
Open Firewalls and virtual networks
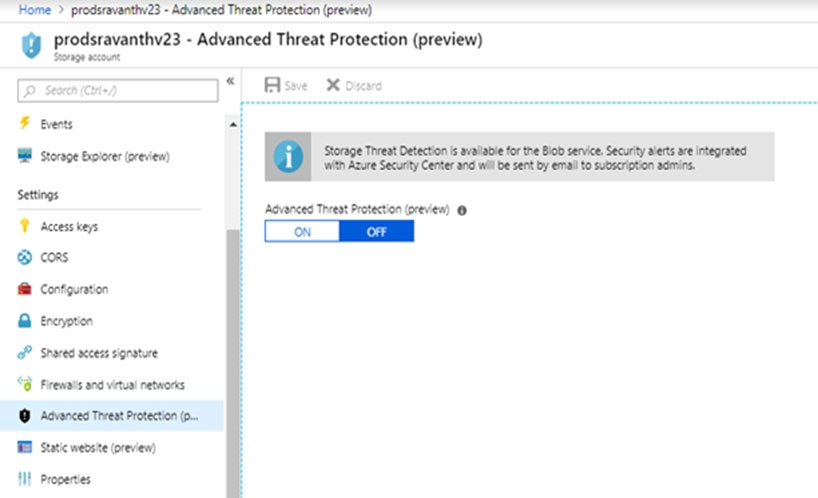[x=112, y=385]
